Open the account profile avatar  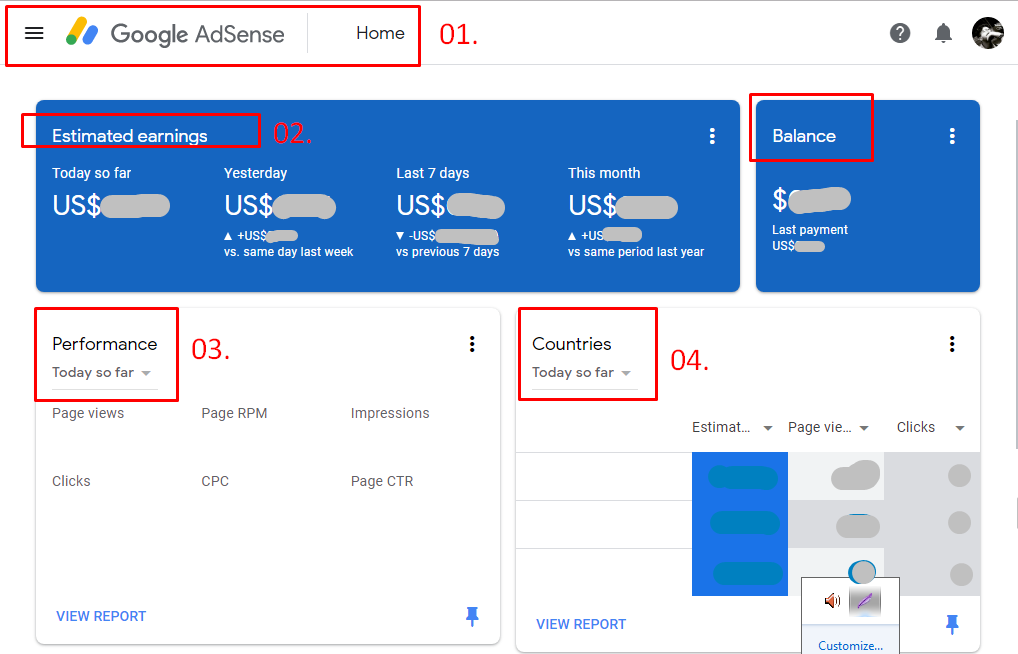[x=987, y=33]
